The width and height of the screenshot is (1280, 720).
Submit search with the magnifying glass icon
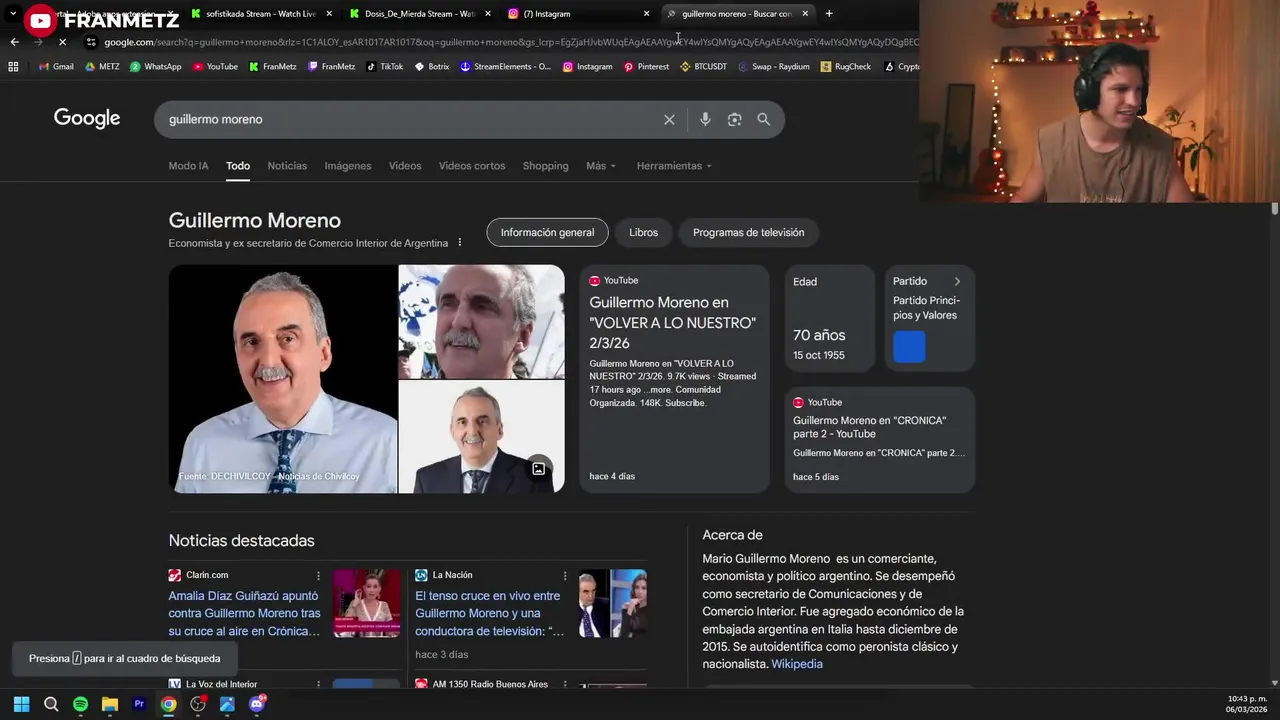(x=763, y=120)
